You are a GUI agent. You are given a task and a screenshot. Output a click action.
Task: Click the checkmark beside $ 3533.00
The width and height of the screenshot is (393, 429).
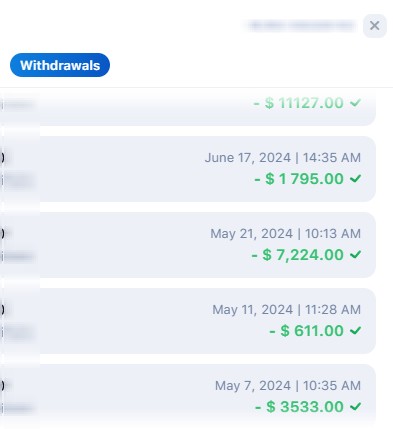pyautogui.click(x=356, y=407)
